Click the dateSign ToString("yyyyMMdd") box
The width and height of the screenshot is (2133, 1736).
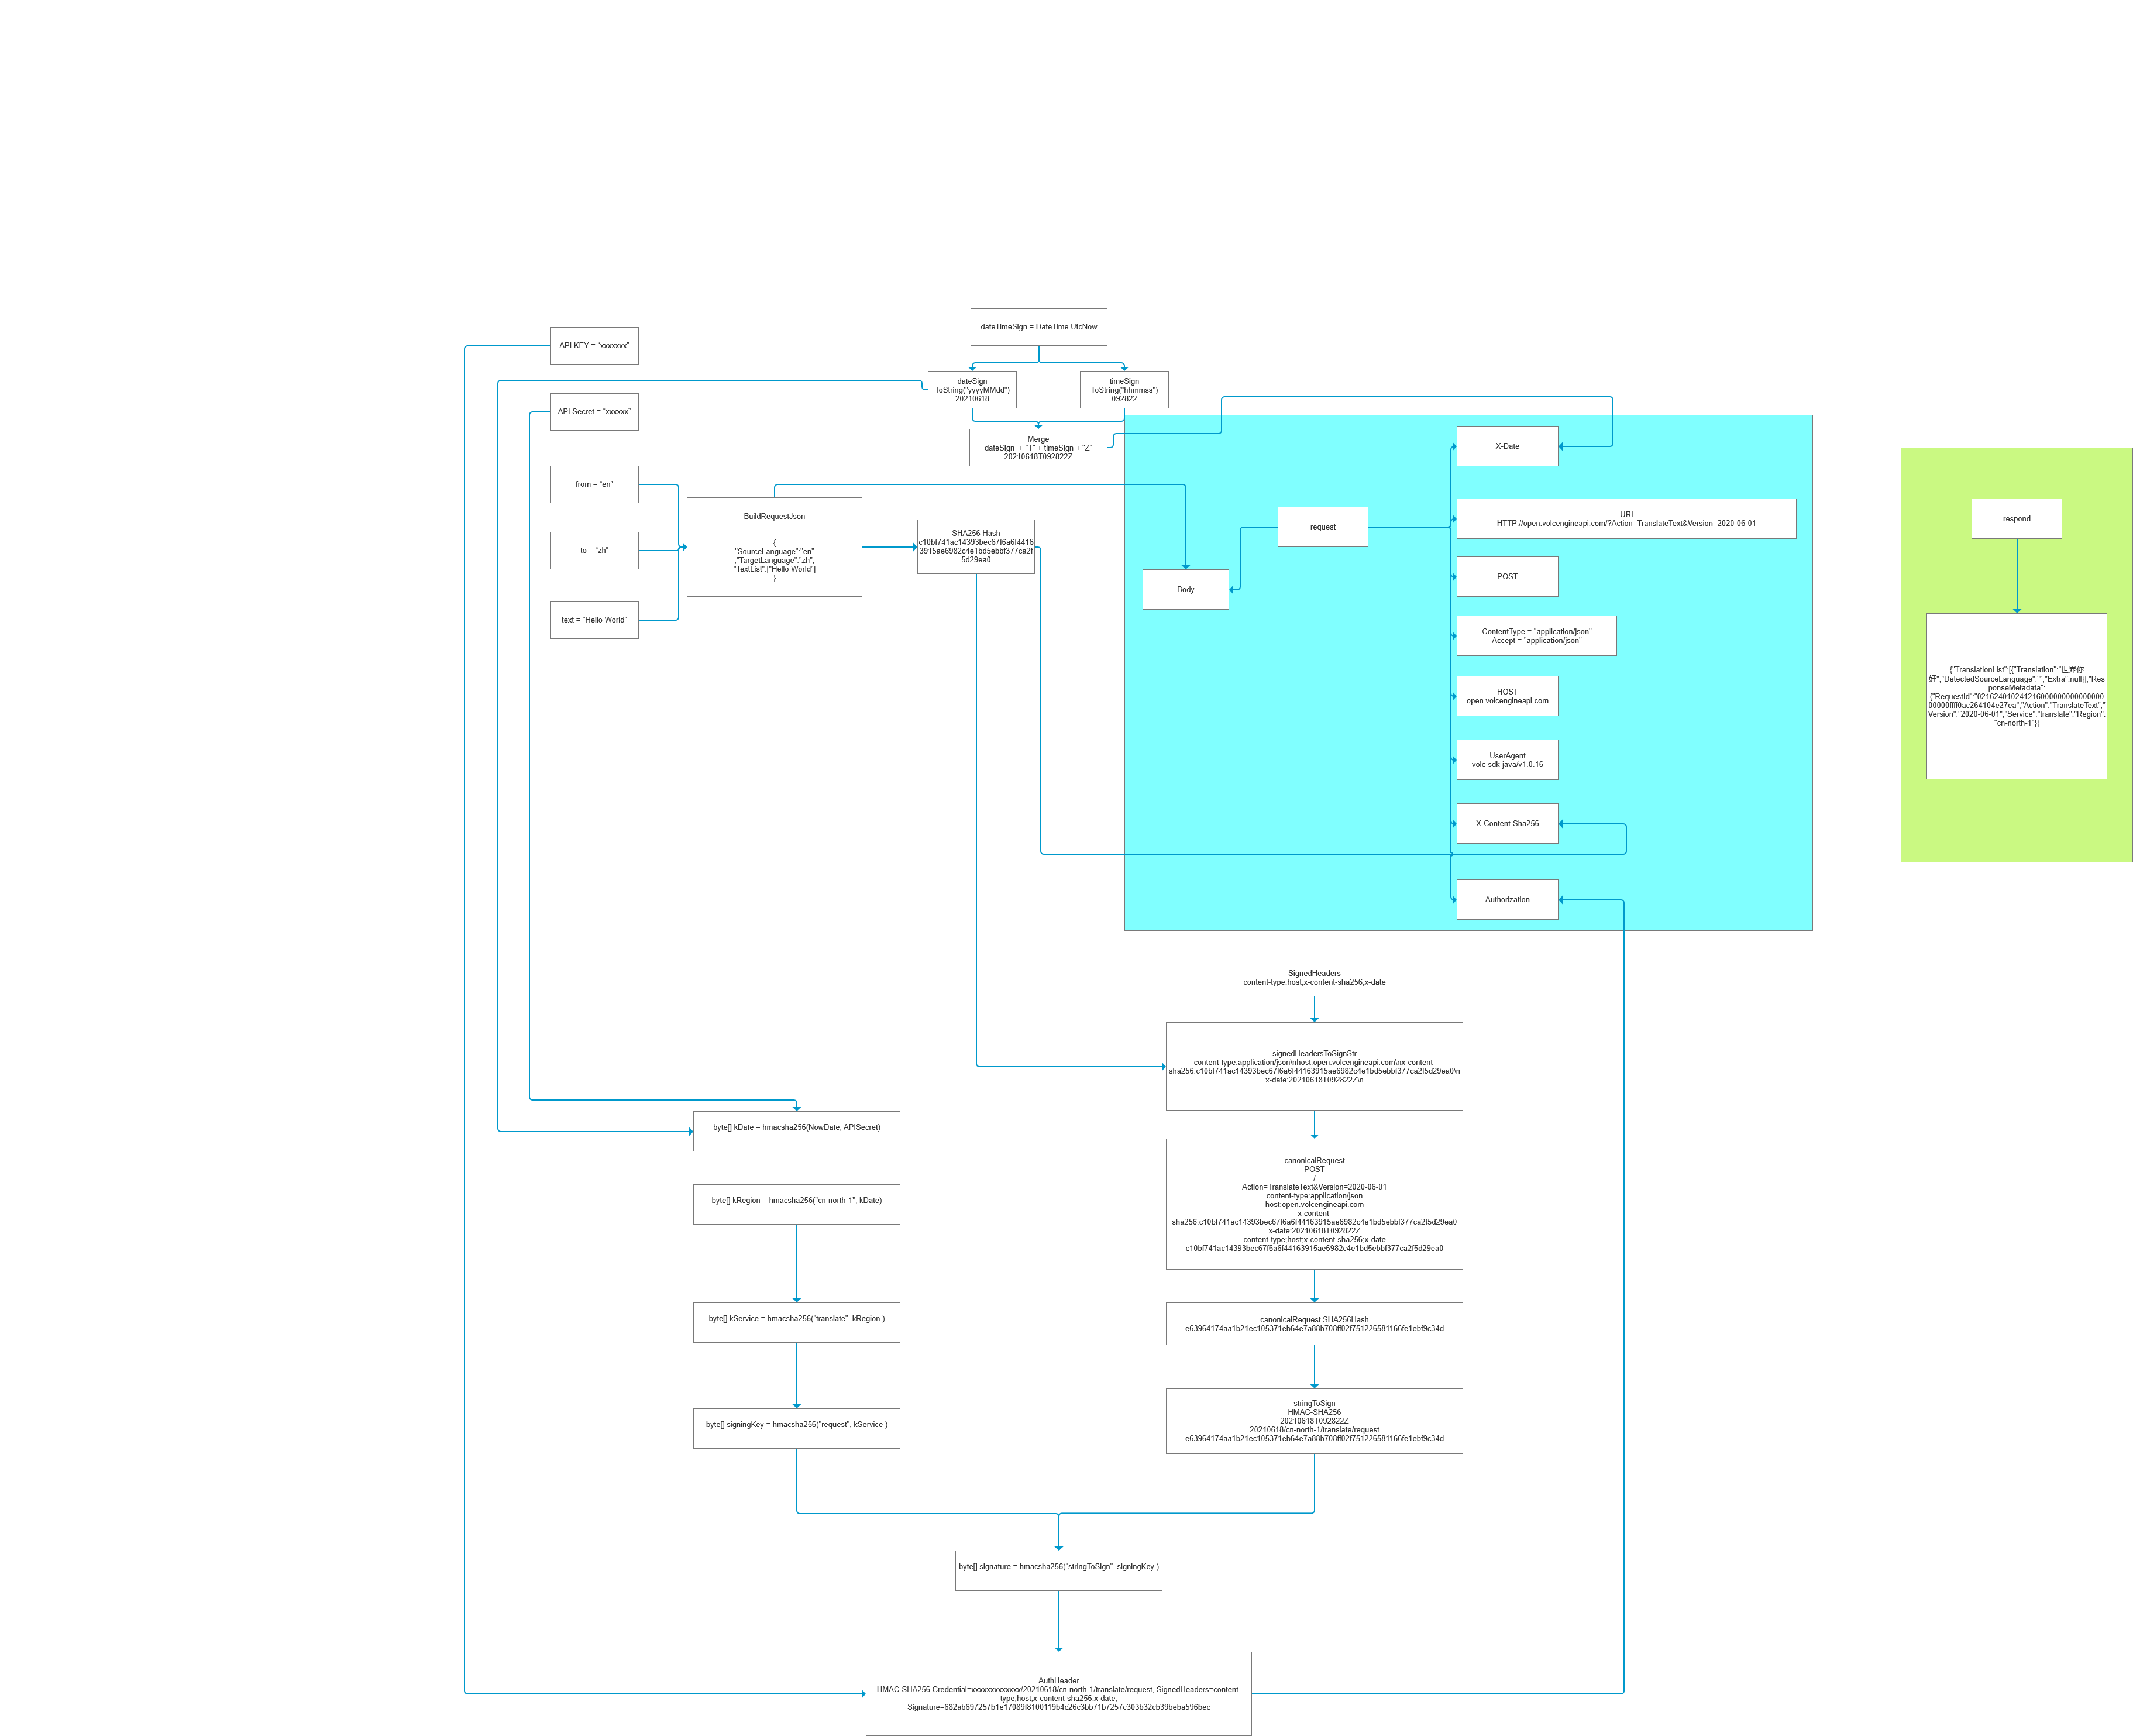coord(972,390)
